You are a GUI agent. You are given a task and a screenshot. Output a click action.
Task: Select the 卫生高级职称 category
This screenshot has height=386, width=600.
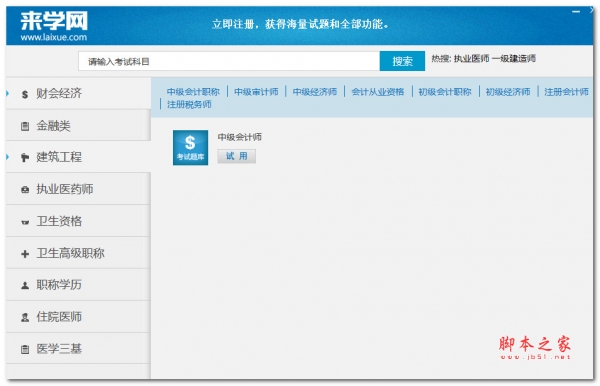[x=78, y=253]
